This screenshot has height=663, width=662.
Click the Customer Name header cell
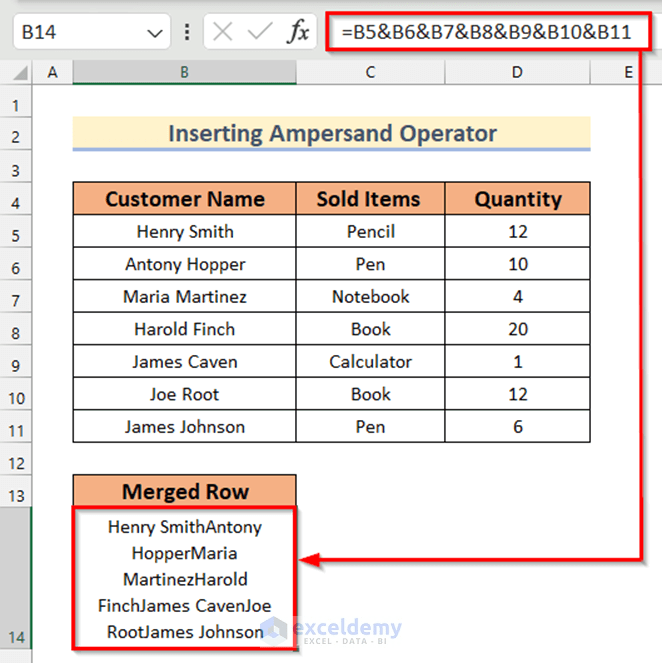pyautogui.click(x=185, y=199)
